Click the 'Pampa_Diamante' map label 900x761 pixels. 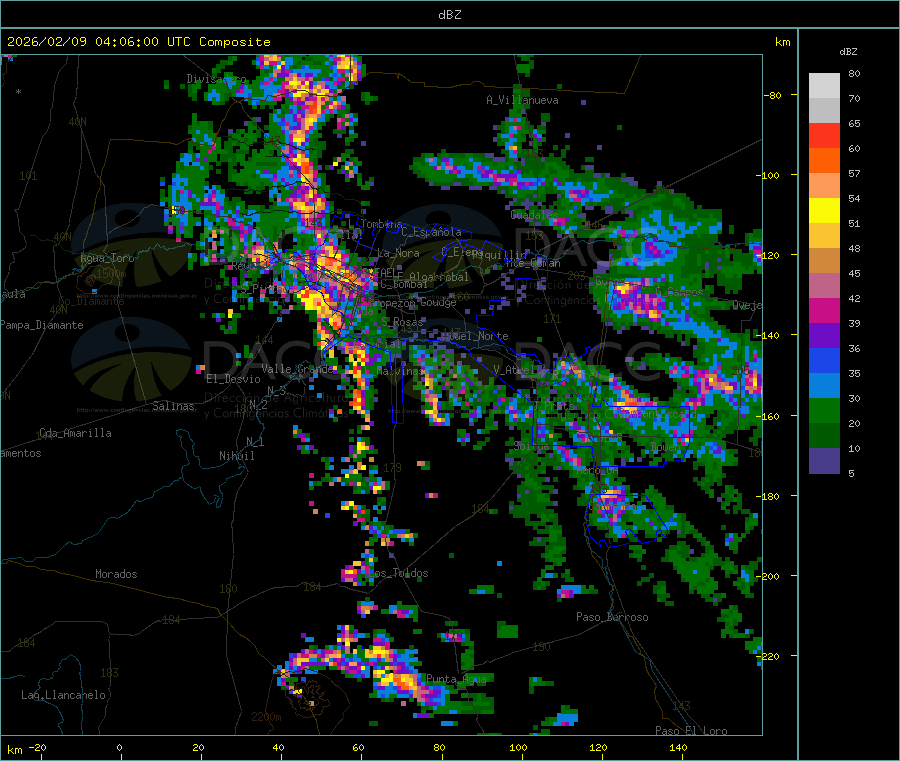41,325
